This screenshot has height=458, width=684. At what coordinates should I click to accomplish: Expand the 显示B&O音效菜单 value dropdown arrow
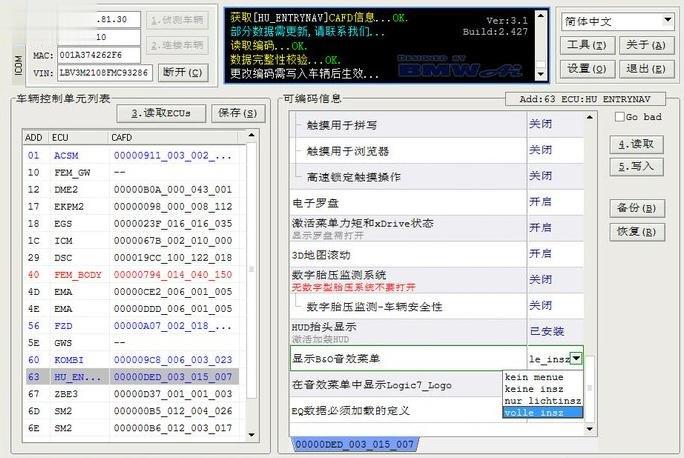click(x=577, y=358)
